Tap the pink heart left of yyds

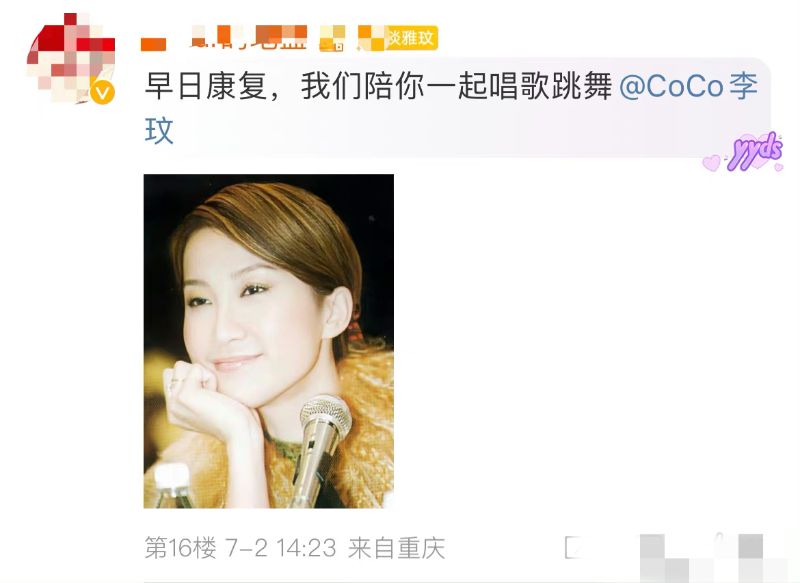(712, 162)
